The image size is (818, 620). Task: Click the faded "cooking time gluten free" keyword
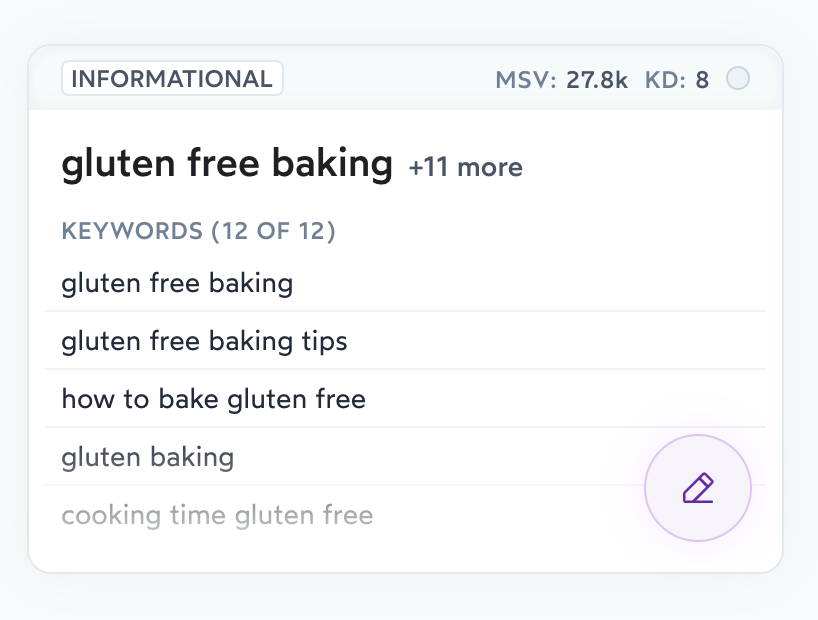pos(217,516)
